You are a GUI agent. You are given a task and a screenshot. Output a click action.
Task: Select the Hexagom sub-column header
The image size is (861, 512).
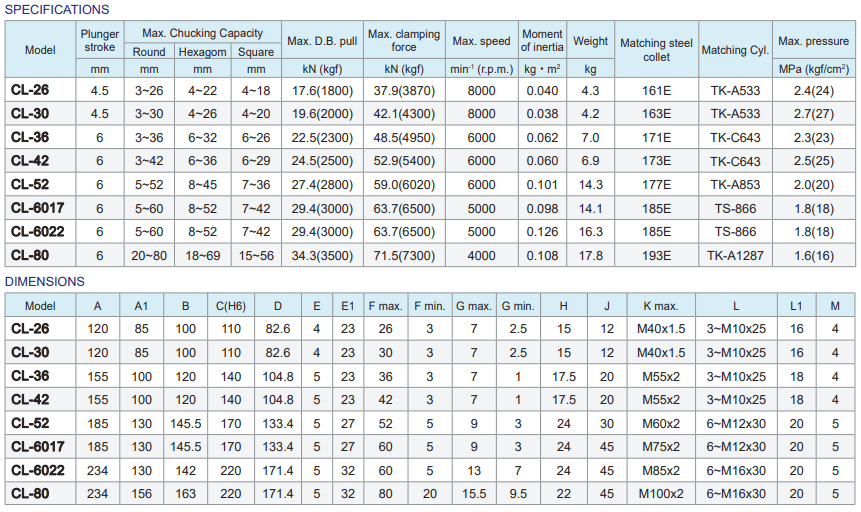pos(203,52)
